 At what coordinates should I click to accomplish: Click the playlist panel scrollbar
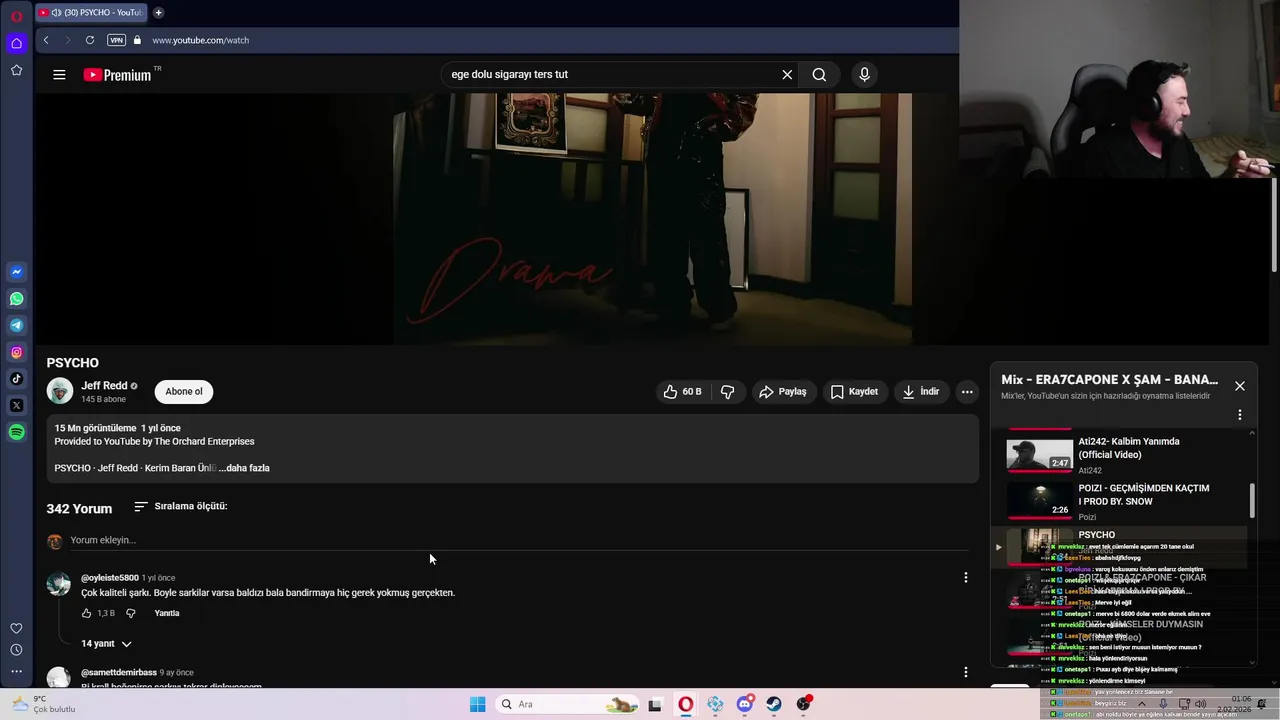tap(1252, 501)
